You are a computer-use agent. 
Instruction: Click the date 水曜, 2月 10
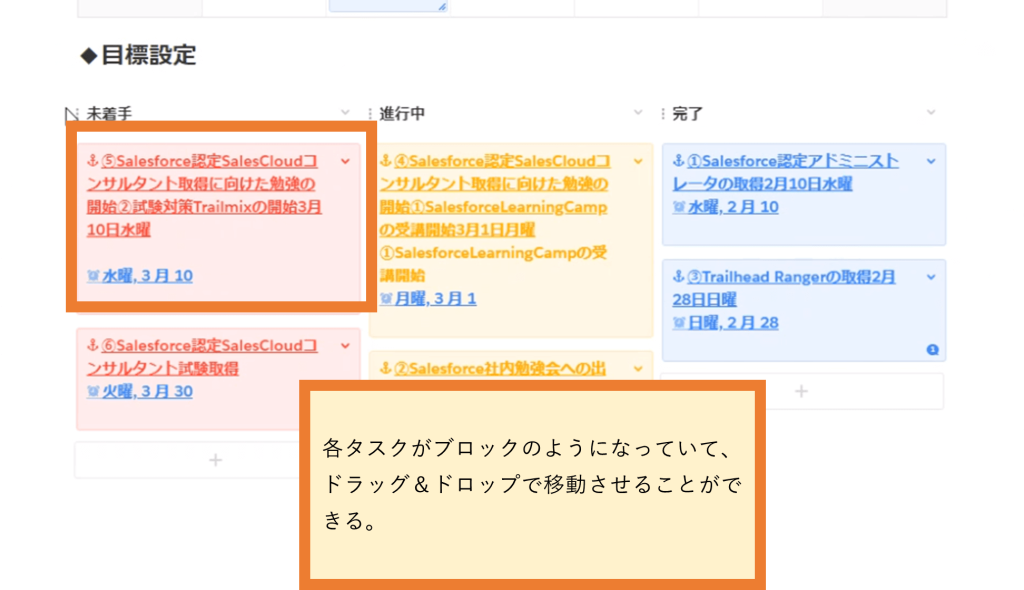pyautogui.click(x=733, y=207)
